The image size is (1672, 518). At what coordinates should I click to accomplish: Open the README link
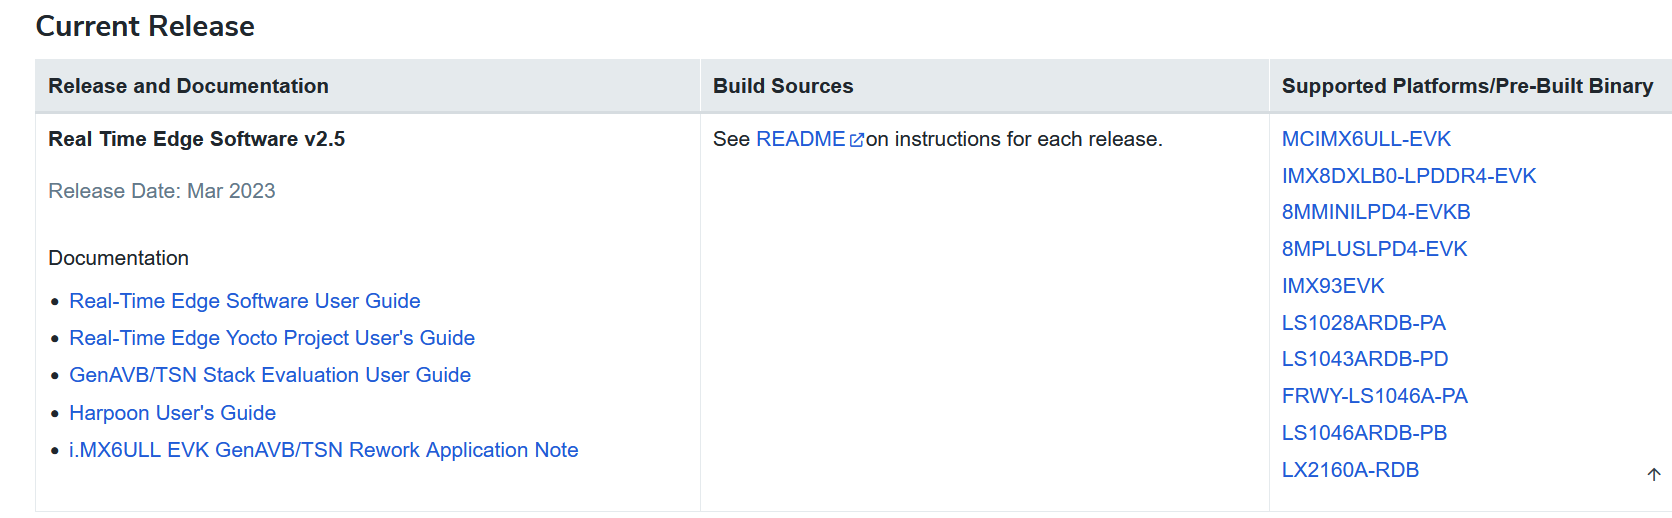[x=800, y=139]
